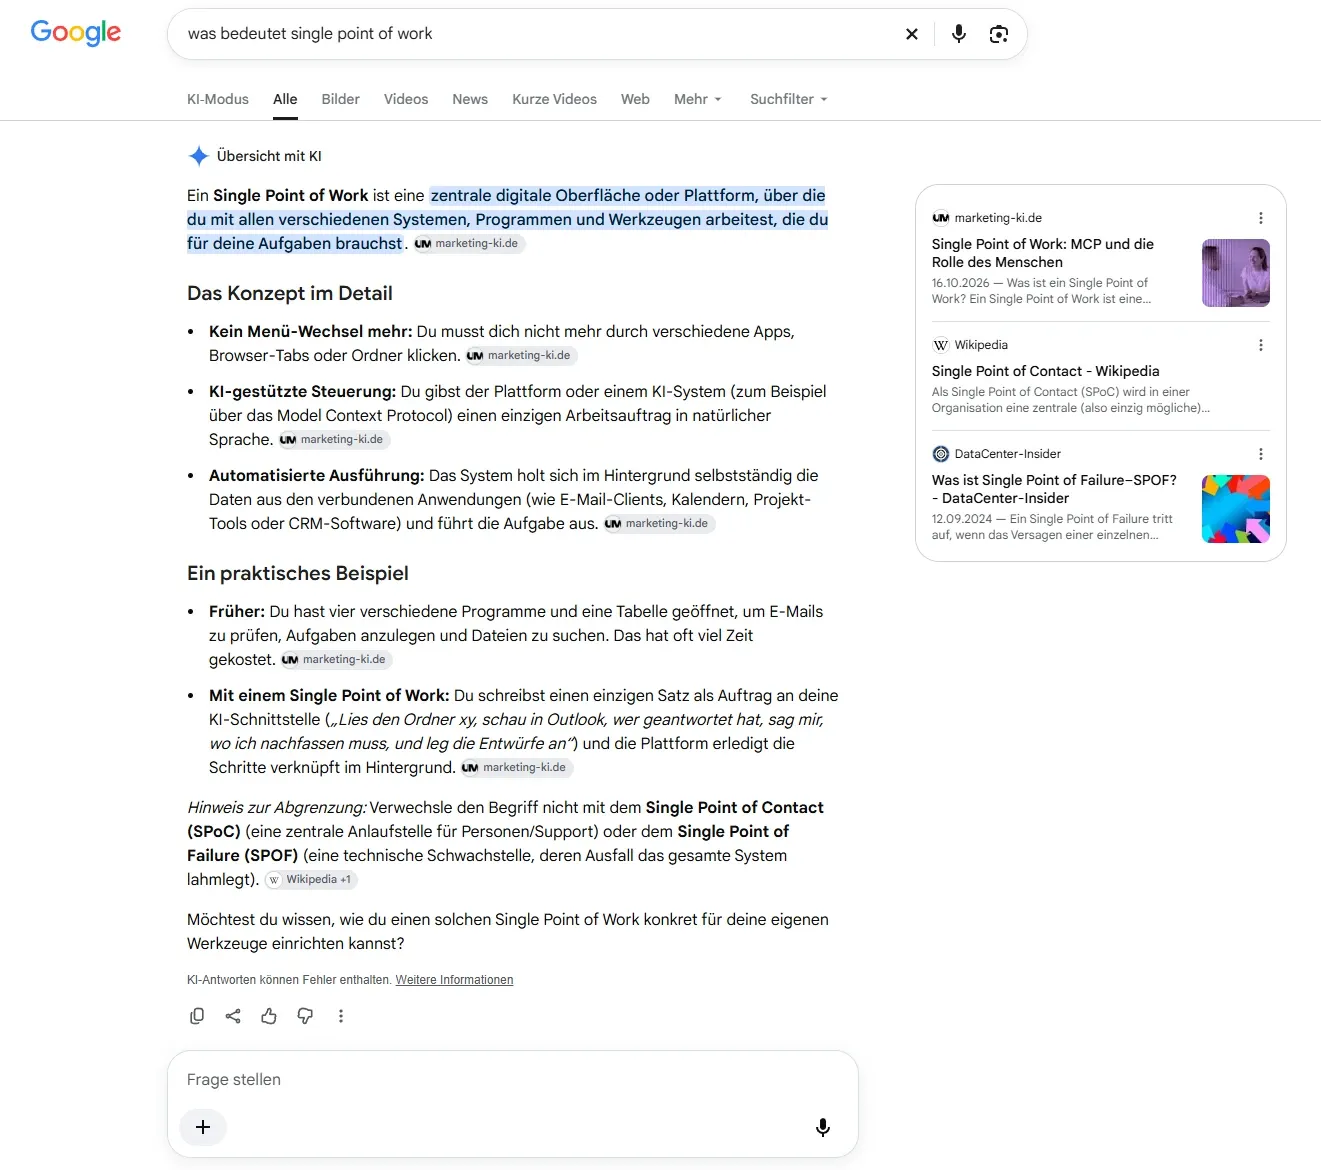Open Google Lens image search icon
1321x1170 pixels.
(x=999, y=34)
